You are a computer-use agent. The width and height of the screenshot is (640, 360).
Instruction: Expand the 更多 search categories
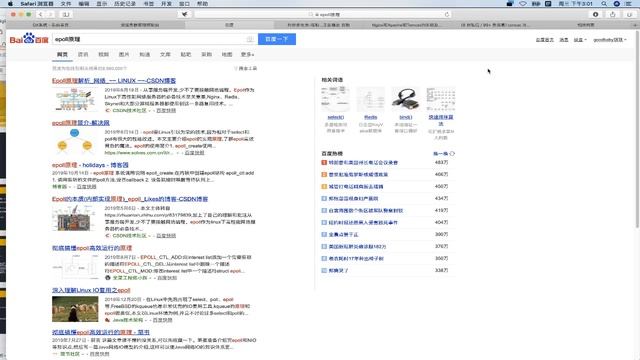[247, 54]
